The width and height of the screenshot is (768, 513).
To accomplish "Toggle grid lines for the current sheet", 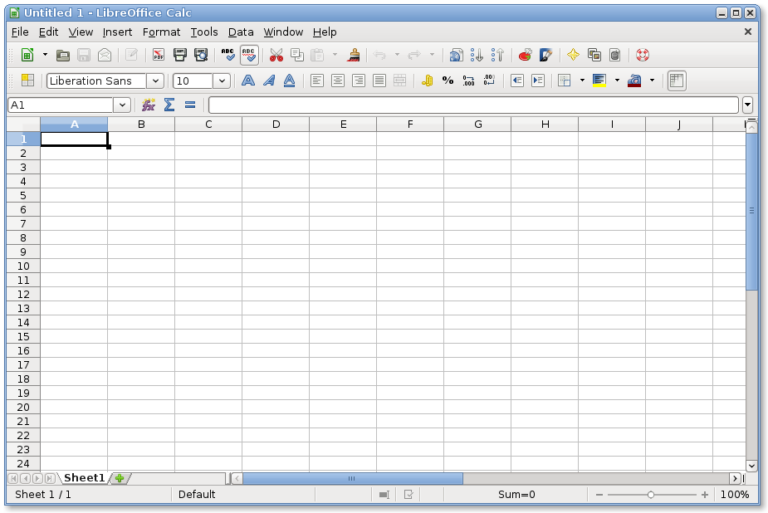I will click(677, 81).
